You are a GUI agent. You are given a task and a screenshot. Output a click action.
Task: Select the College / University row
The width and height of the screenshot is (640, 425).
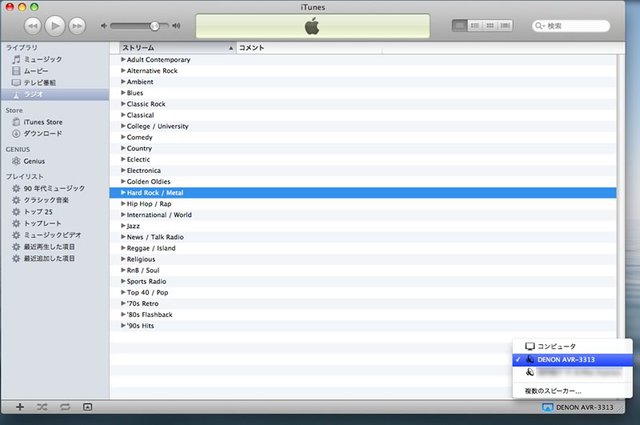coord(363,126)
